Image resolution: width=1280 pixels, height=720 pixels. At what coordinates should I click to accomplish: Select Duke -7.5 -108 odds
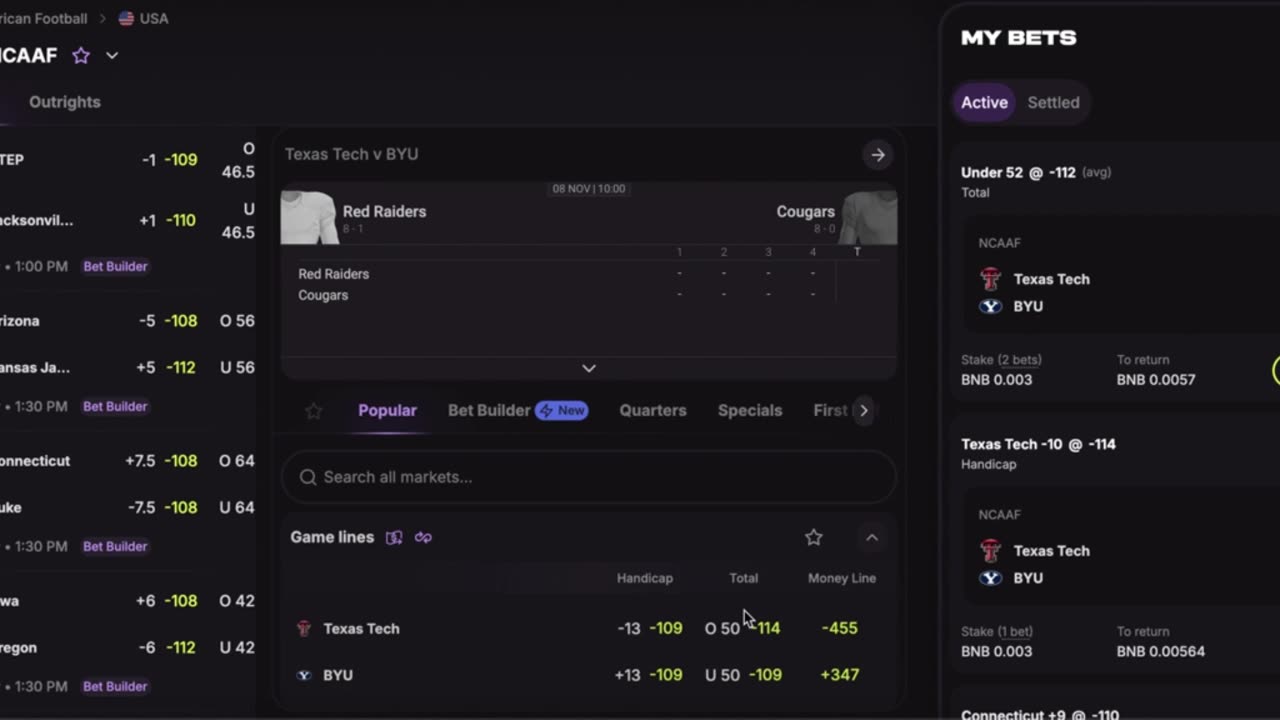pos(162,508)
